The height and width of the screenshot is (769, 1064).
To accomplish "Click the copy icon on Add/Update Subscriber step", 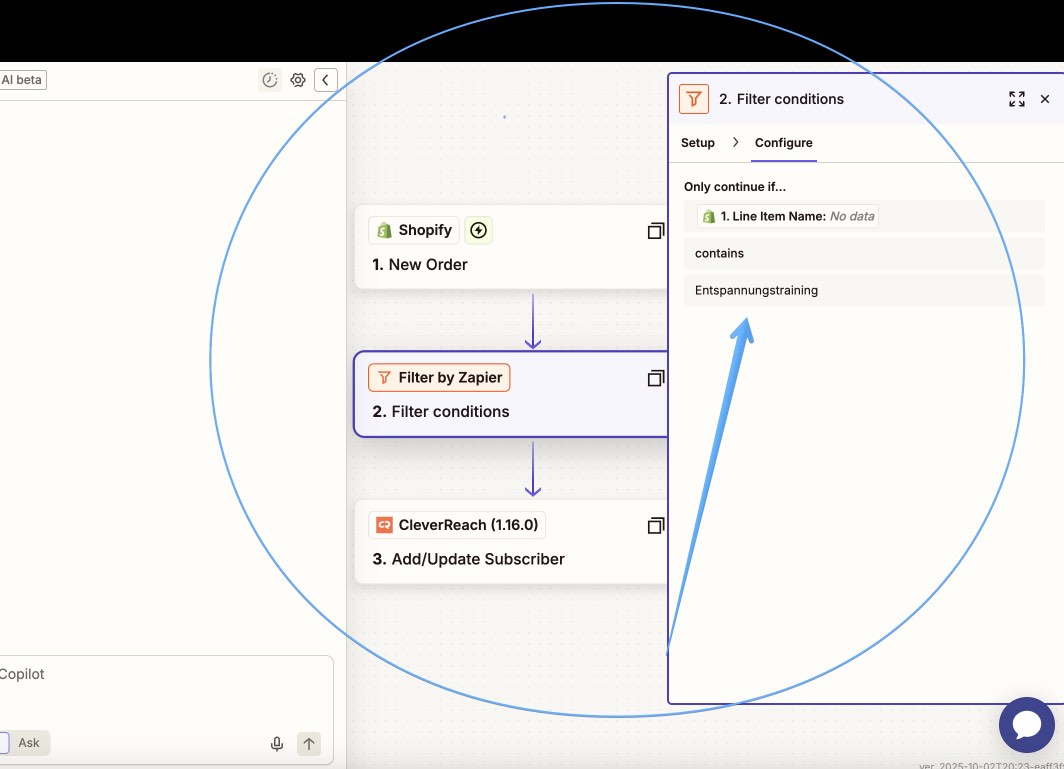I will (656, 525).
